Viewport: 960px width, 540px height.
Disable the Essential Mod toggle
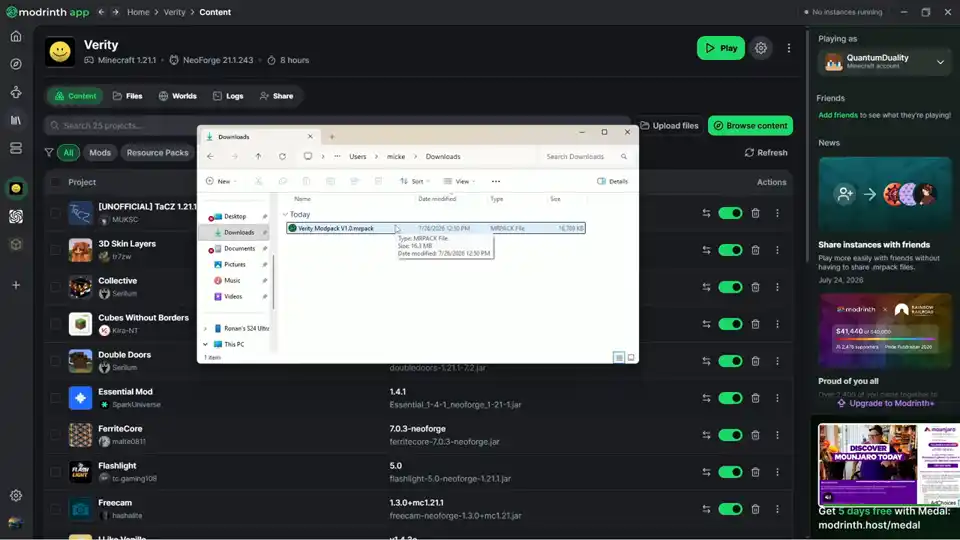730,398
